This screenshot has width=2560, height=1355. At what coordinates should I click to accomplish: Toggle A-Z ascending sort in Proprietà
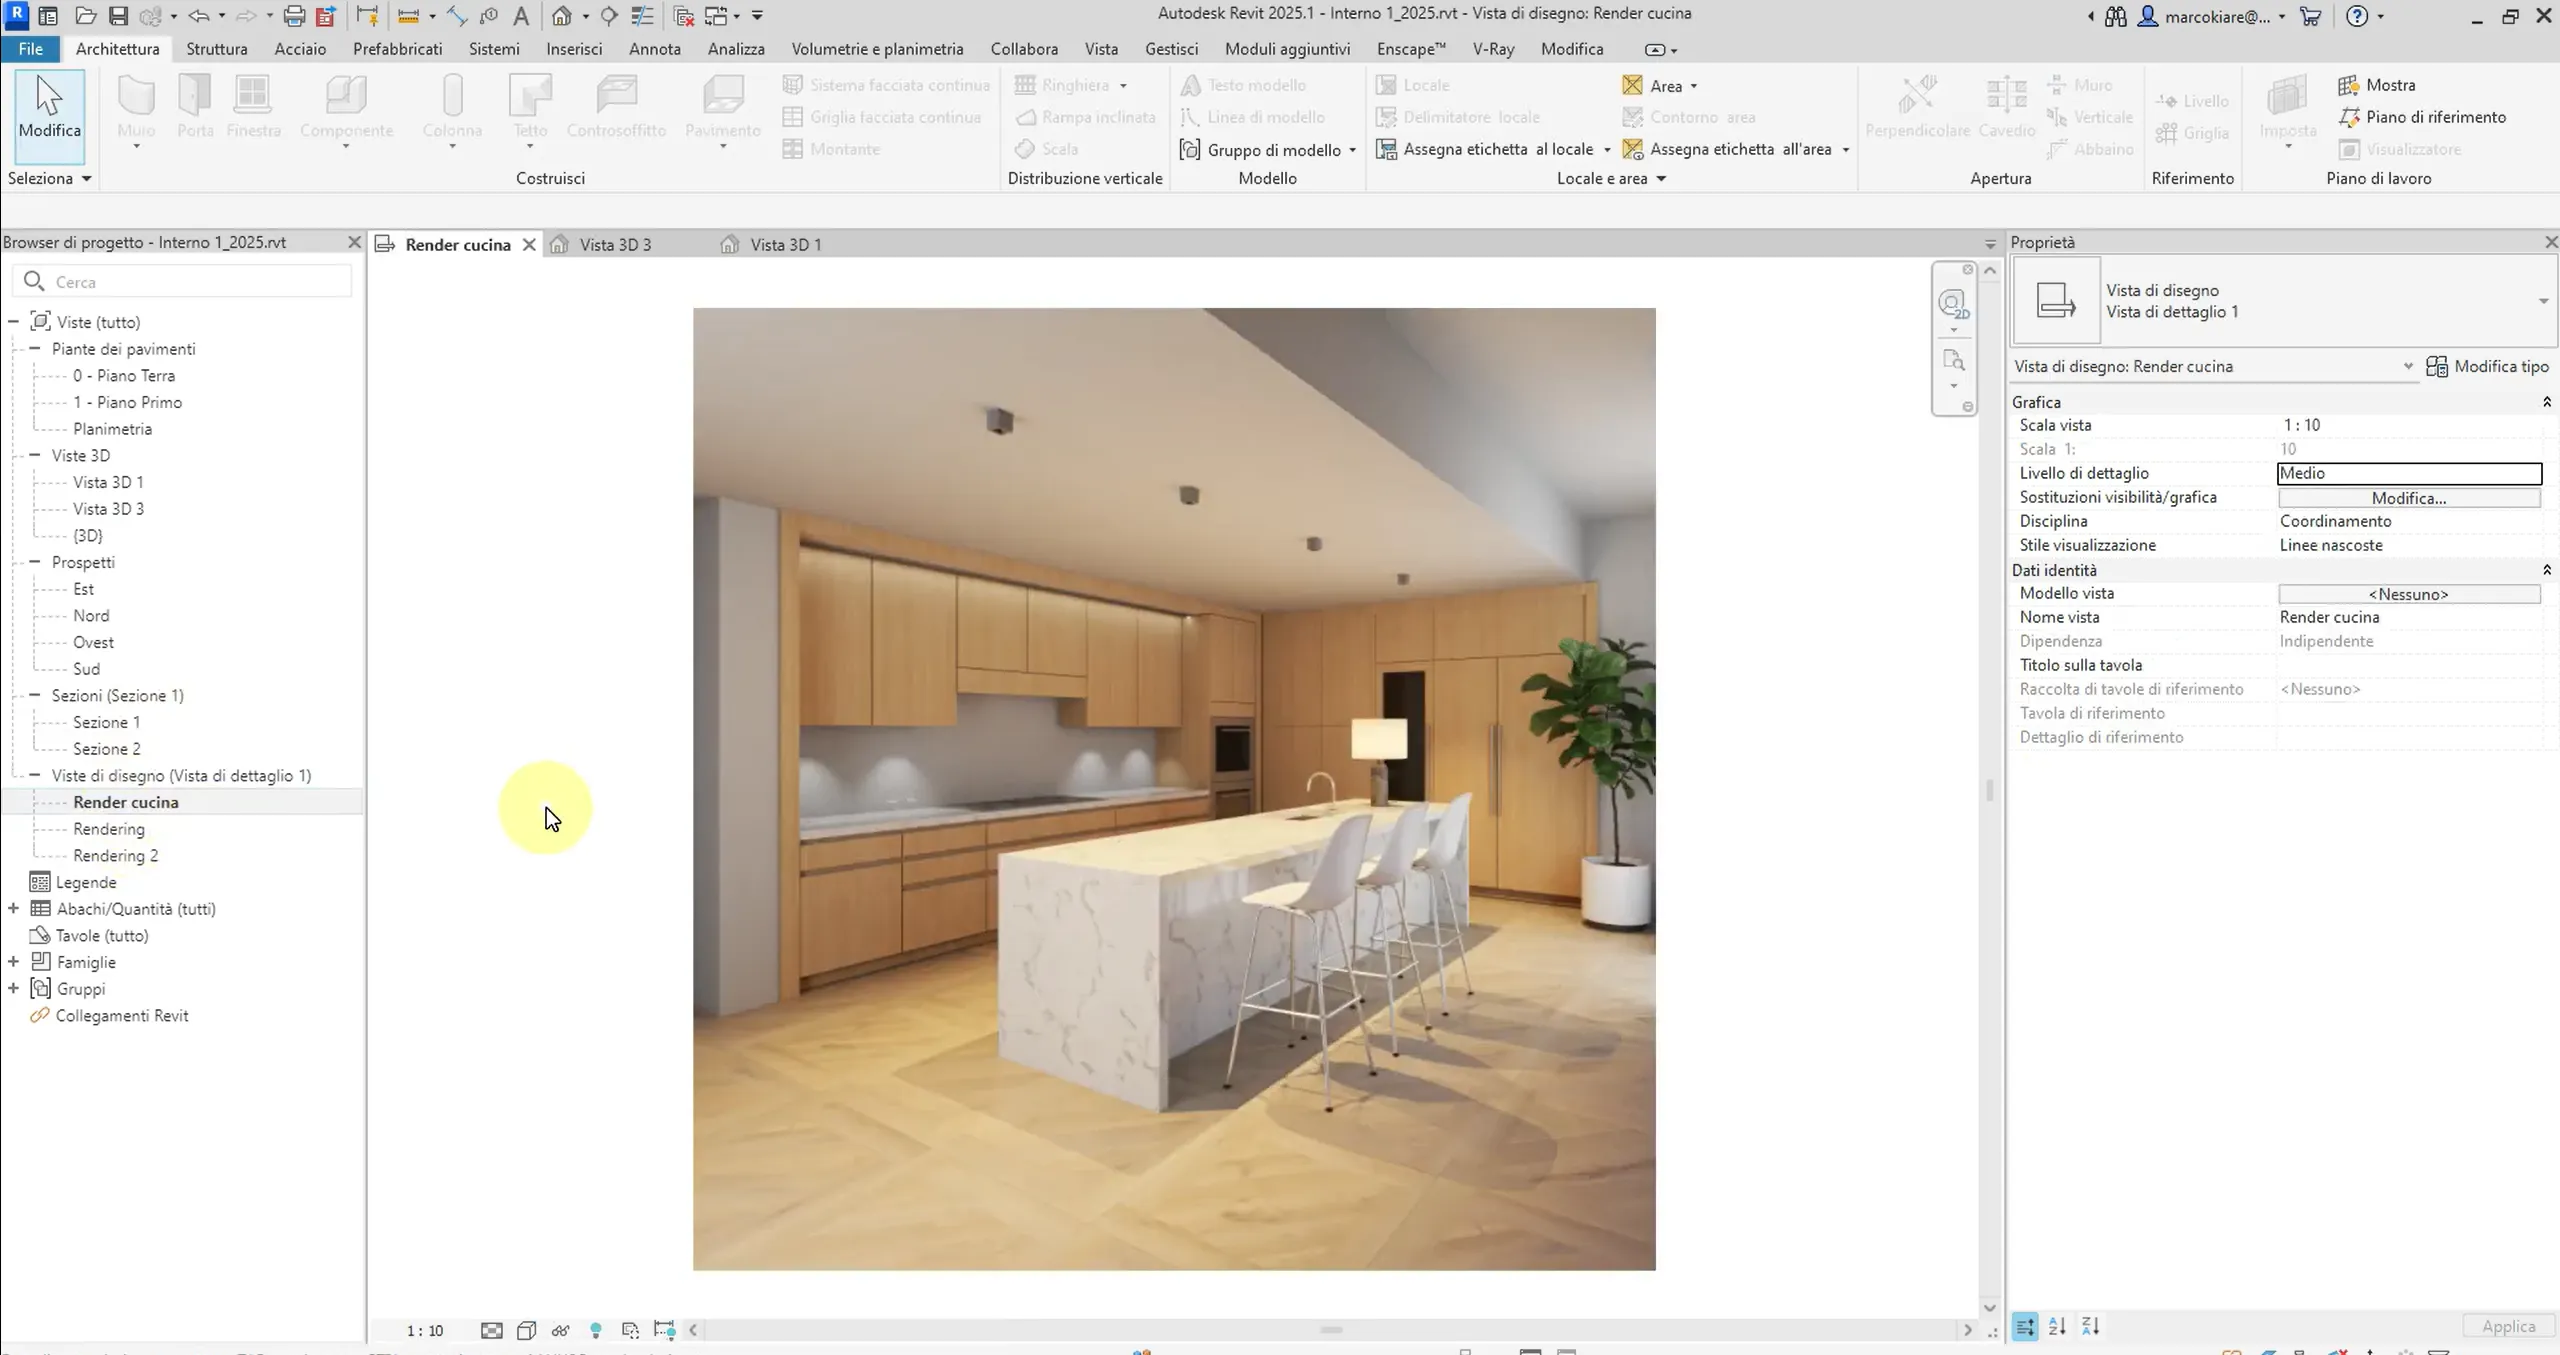2057,1327
